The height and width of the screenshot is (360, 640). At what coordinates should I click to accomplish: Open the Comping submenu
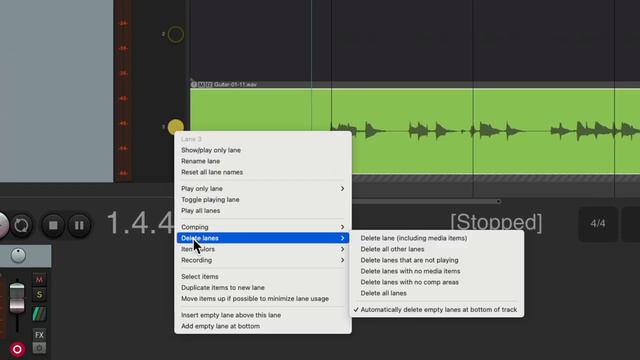262,227
